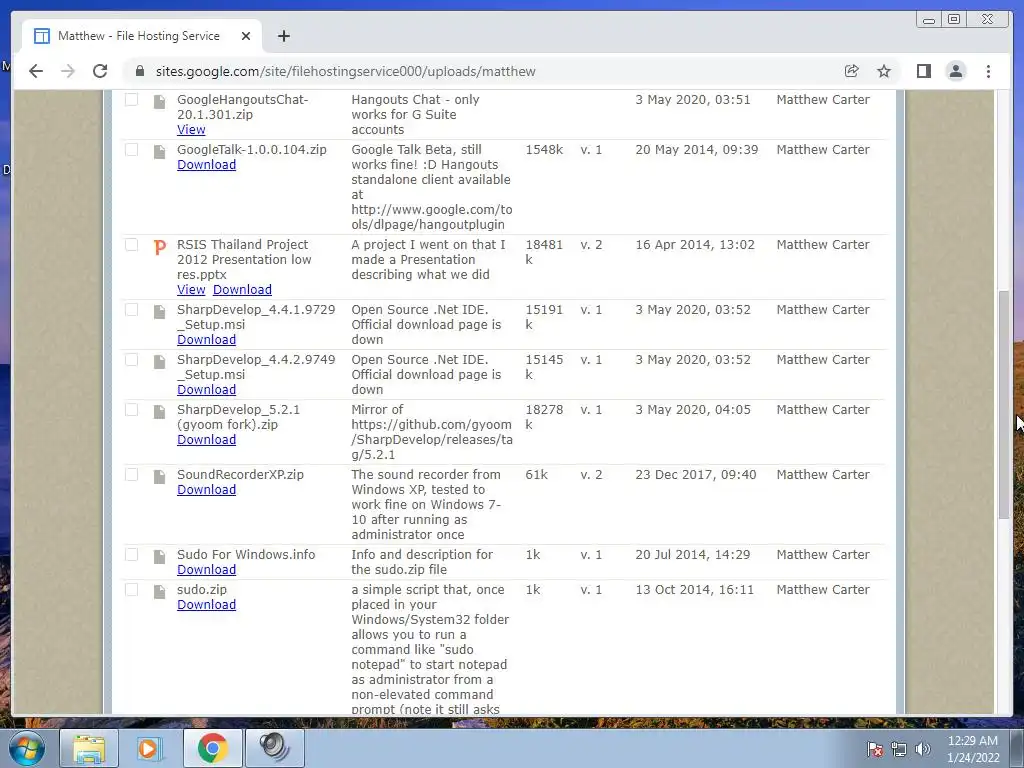Click the file icon beside GoogleHangoutsChat zip
The width and height of the screenshot is (1024, 768).
click(159, 101)
